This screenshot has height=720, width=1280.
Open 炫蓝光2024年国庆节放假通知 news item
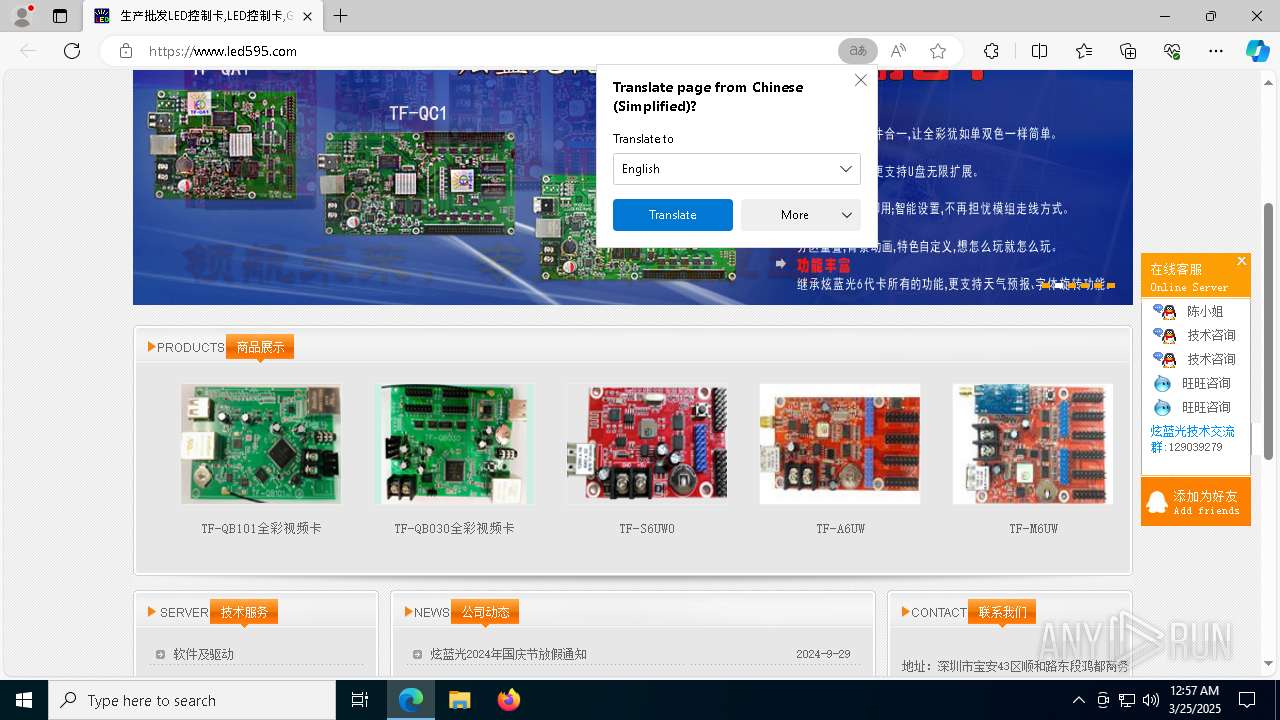pyautogui.click(x=508, y=654)
